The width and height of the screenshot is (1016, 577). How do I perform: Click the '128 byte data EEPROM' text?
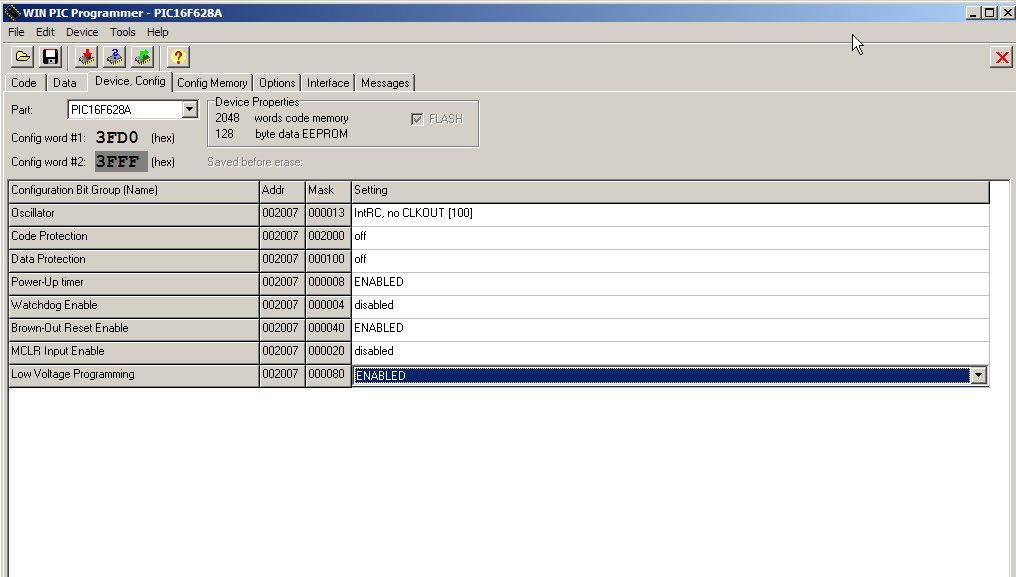coord(282,134)
